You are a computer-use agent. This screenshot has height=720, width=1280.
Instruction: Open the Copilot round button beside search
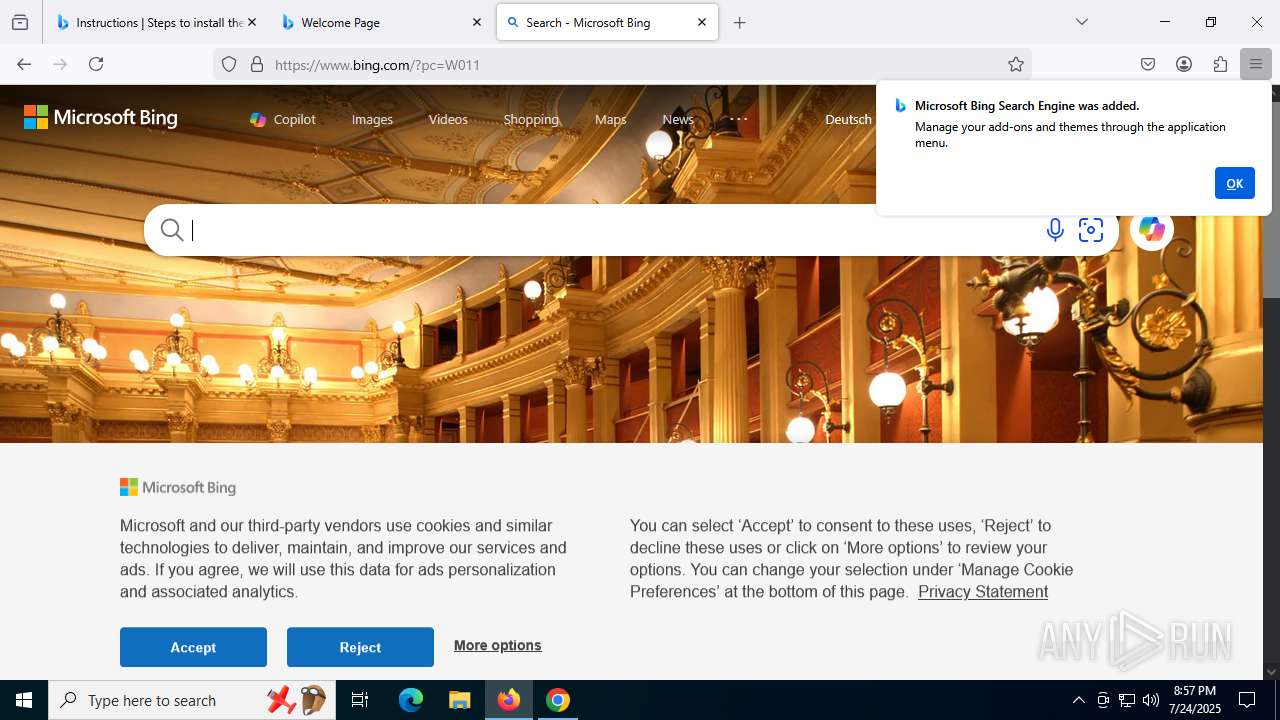point(1152,229)
